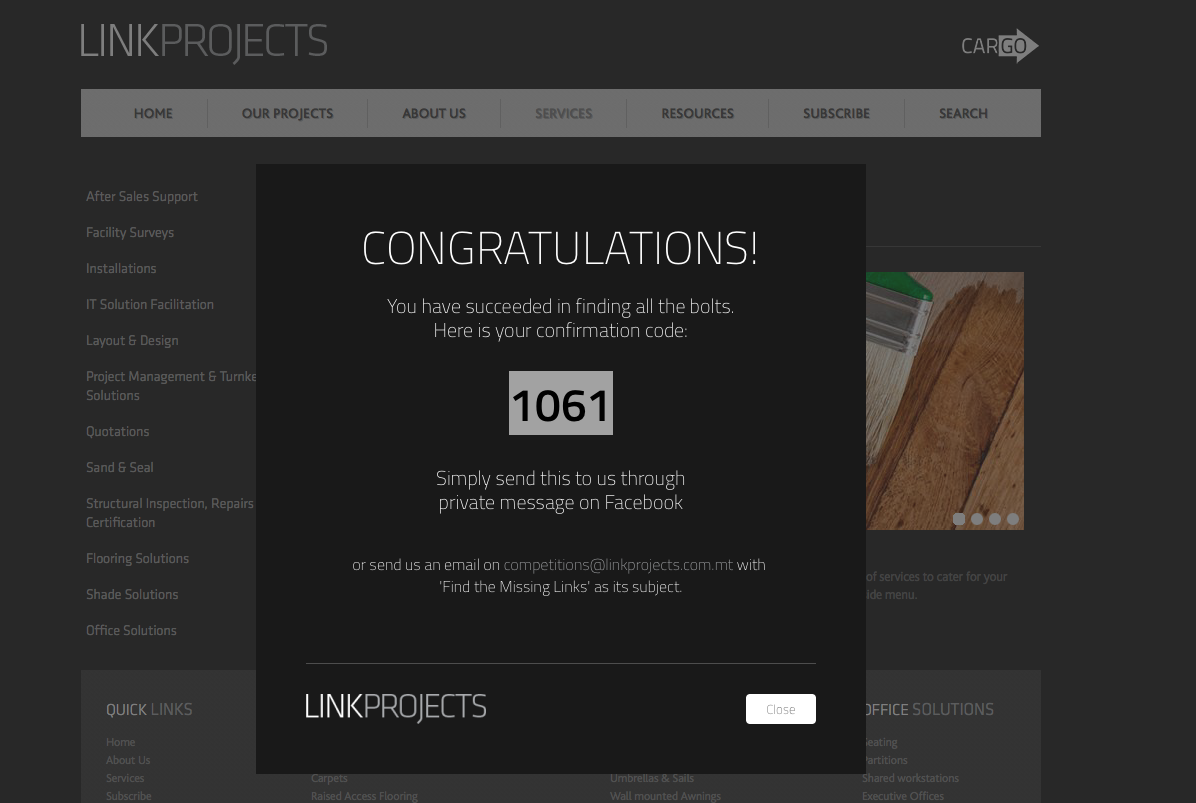Viewport: 1196px width, 803px height.
Task: Open the About Us menu item
Action: [x=434, y=114]
